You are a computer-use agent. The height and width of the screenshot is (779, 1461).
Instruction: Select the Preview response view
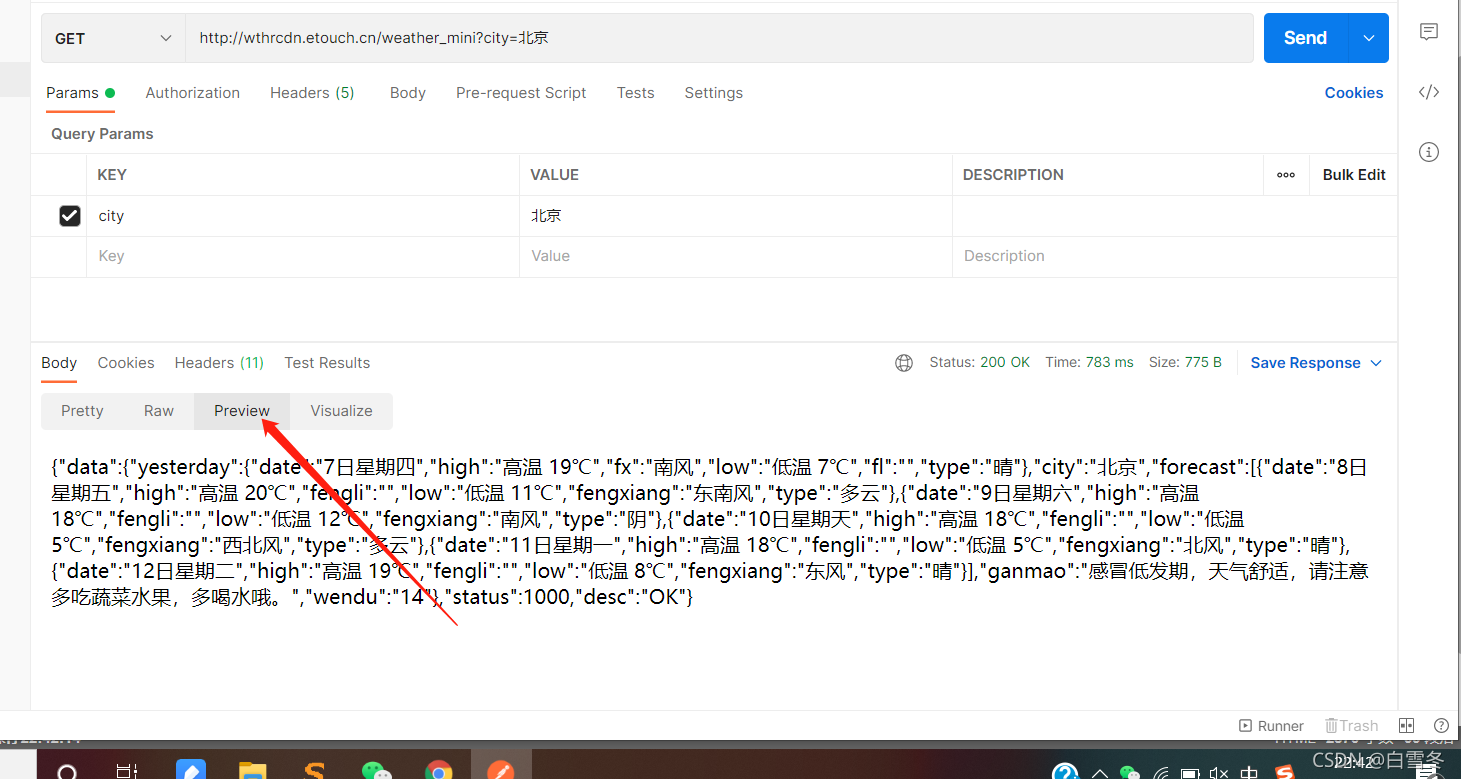point(242,411)
